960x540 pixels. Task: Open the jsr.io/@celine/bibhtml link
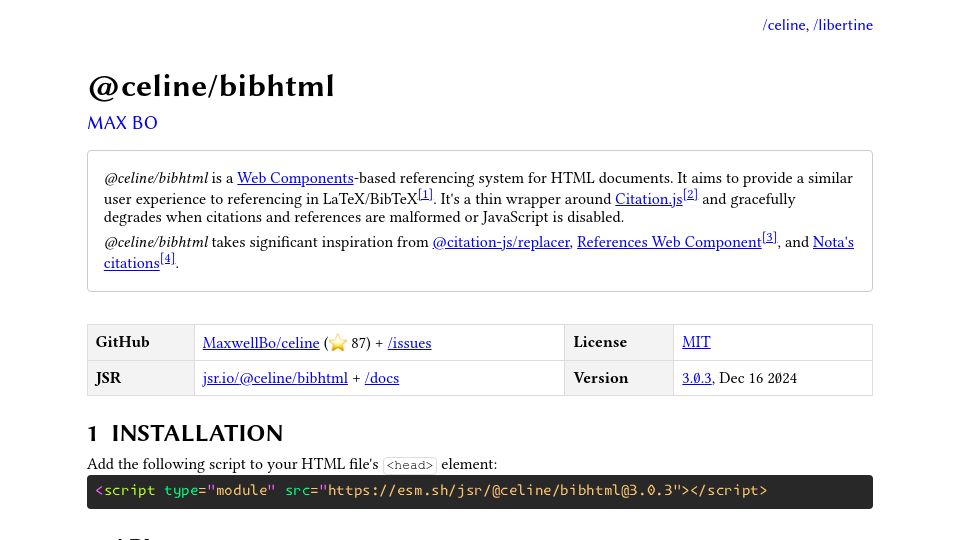pyautogui.click(x=275, y=378)
